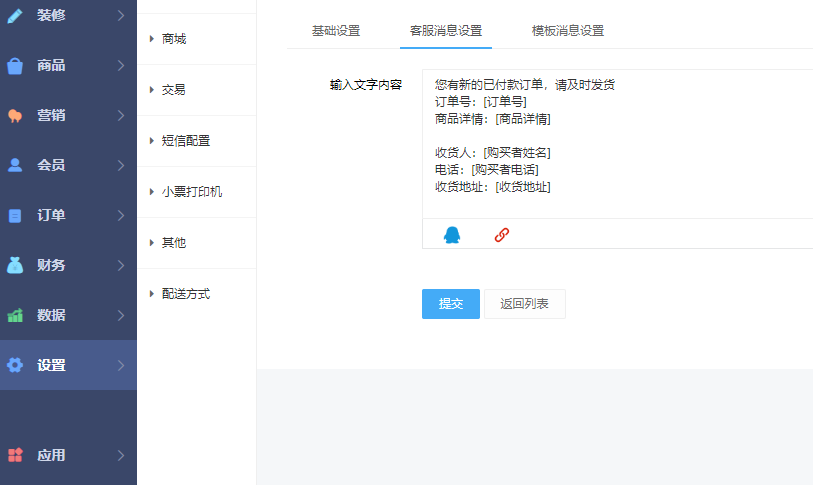
Task: Expand the 装修 menu chevron
Action: pyautogui.click(x=121, y=16)
